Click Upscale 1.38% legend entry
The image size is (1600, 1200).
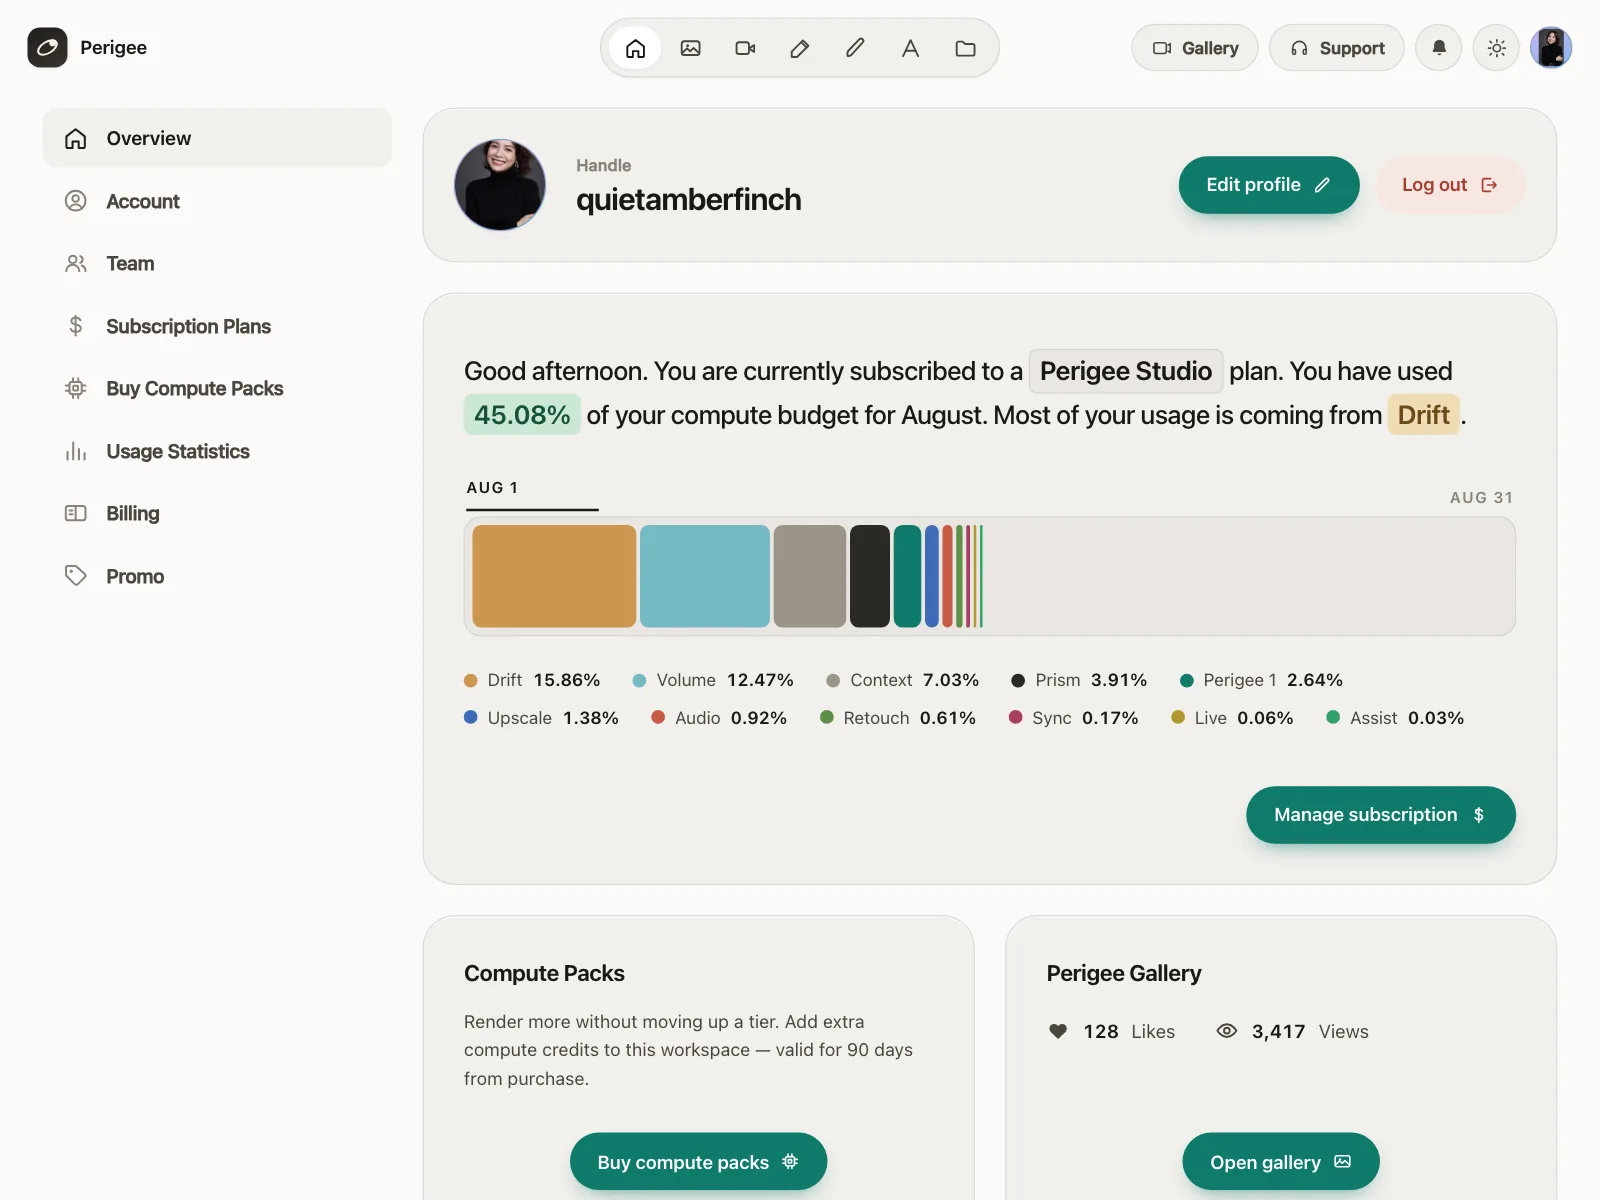coord(541,718)
